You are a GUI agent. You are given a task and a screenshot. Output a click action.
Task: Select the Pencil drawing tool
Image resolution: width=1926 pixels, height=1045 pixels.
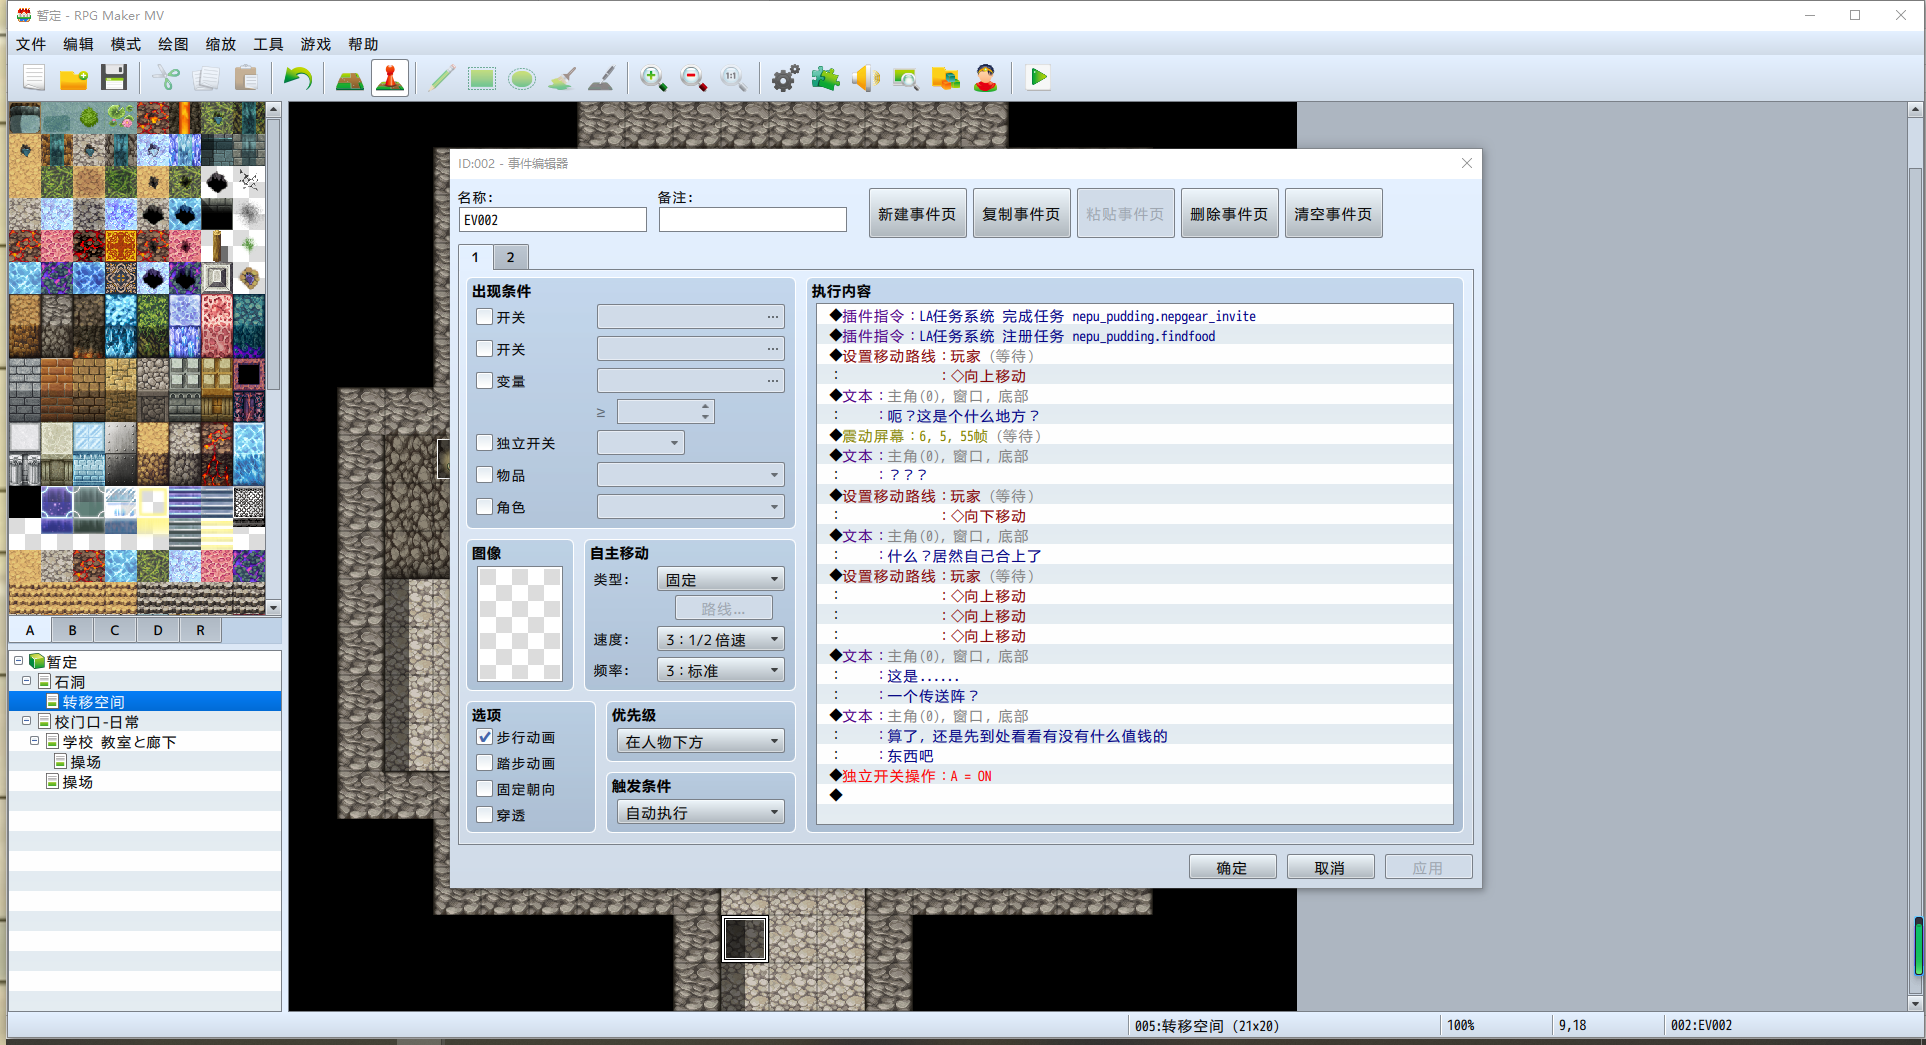pyautogui.click(x=442, y=78)
